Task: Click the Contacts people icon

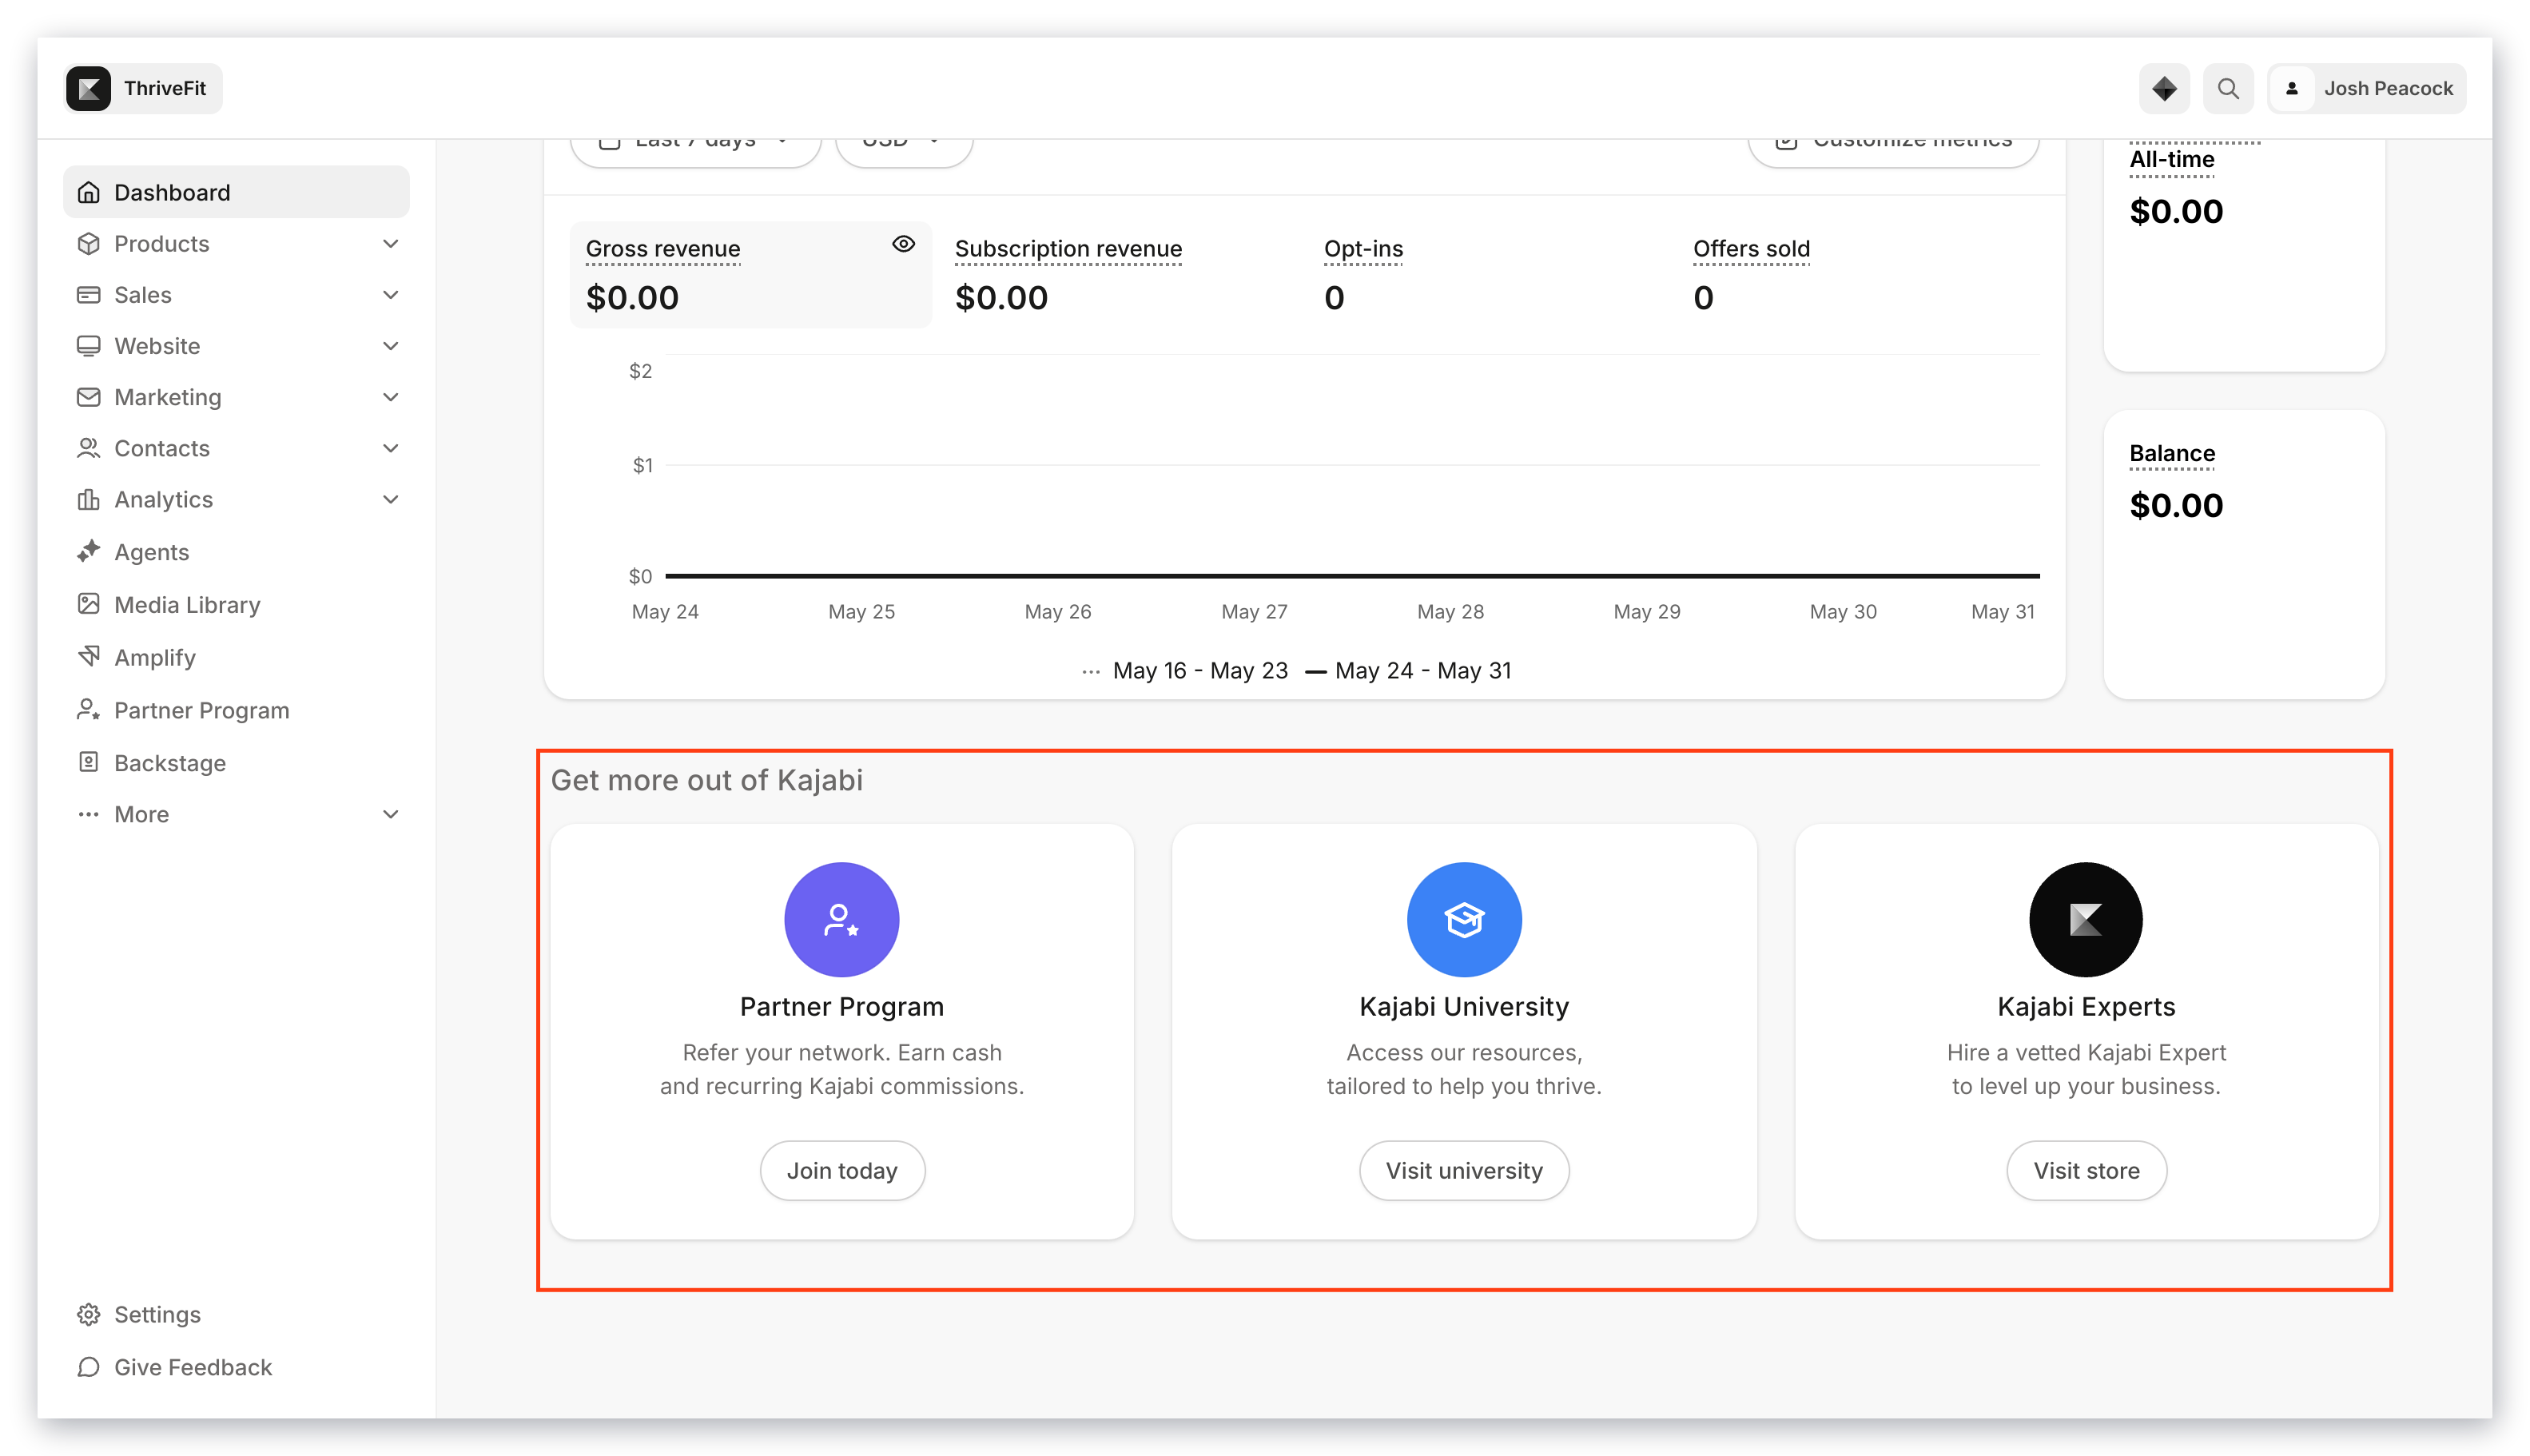Action: tap(89, 448)
